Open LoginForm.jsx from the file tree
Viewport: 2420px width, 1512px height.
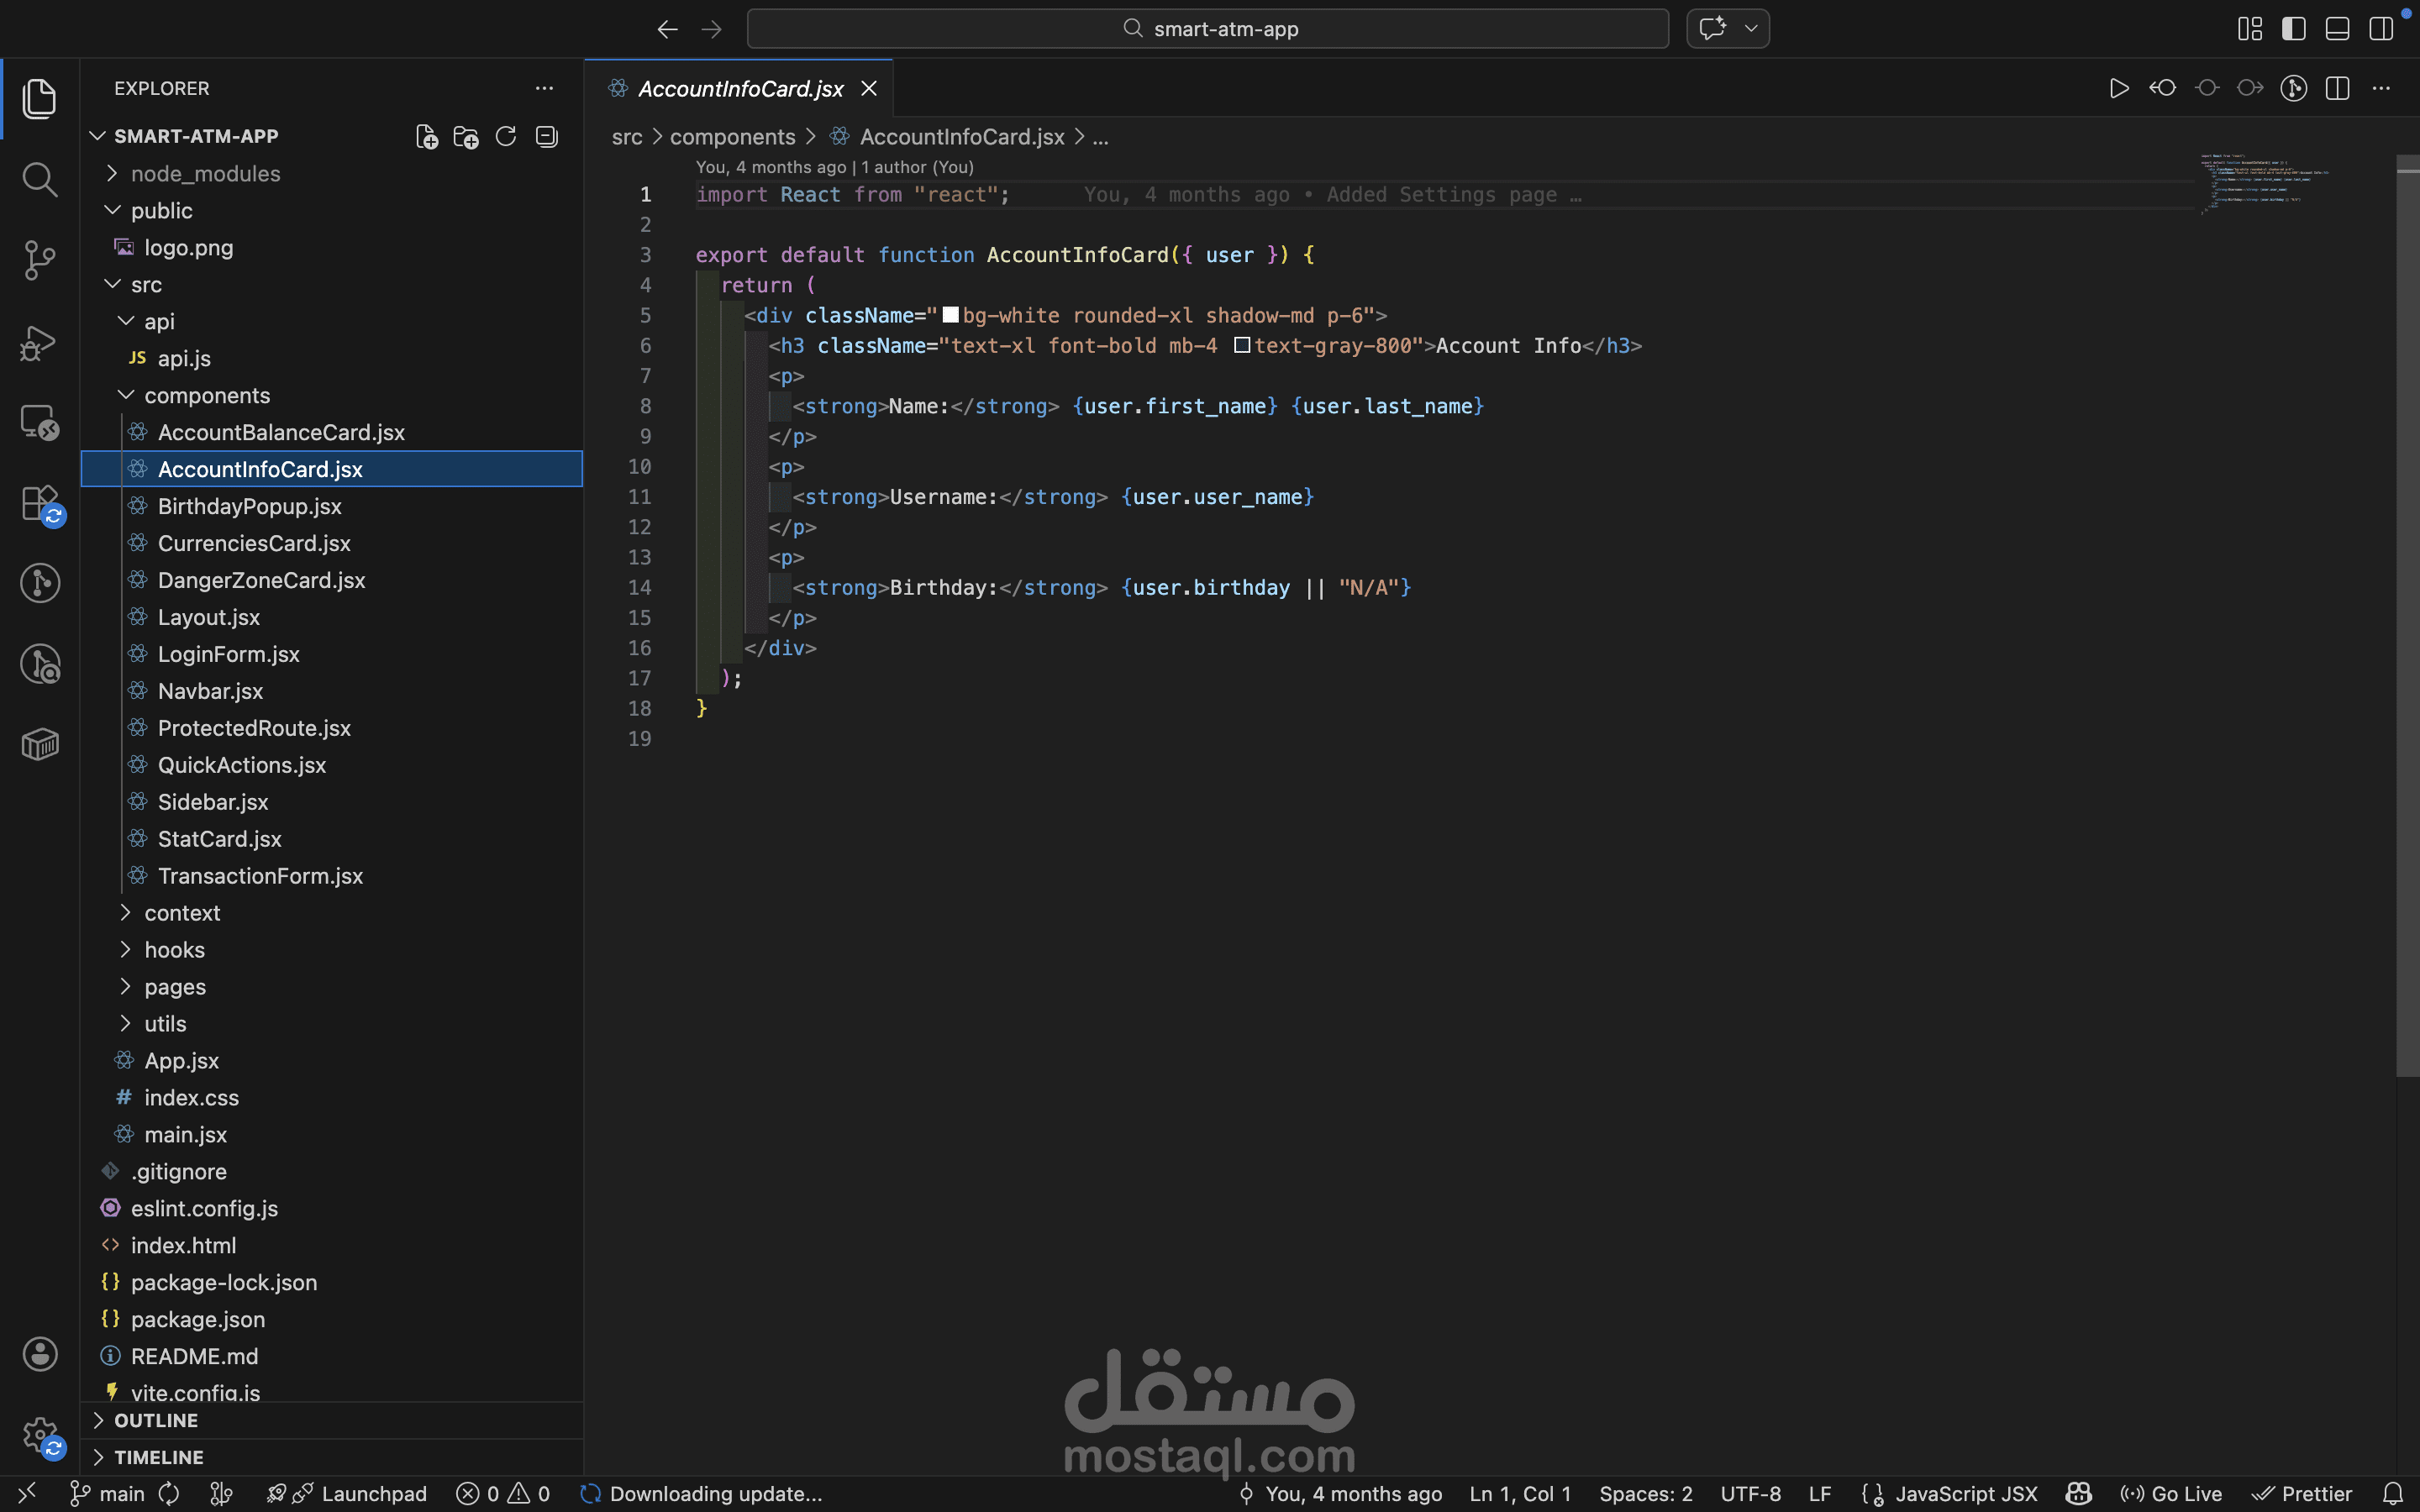pos(228,654)
